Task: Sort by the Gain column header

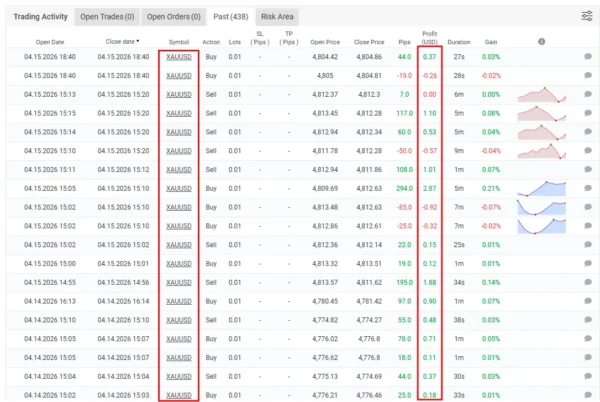Action: [491, 42]
